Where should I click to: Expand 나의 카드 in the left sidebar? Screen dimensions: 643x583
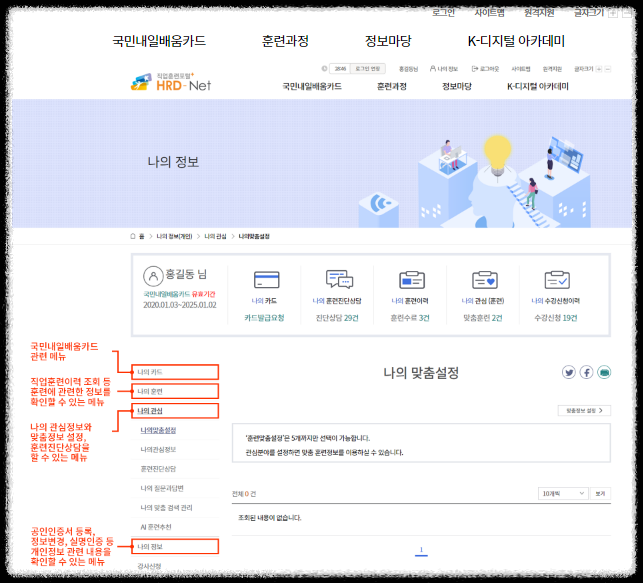click(x=175, y=372)
